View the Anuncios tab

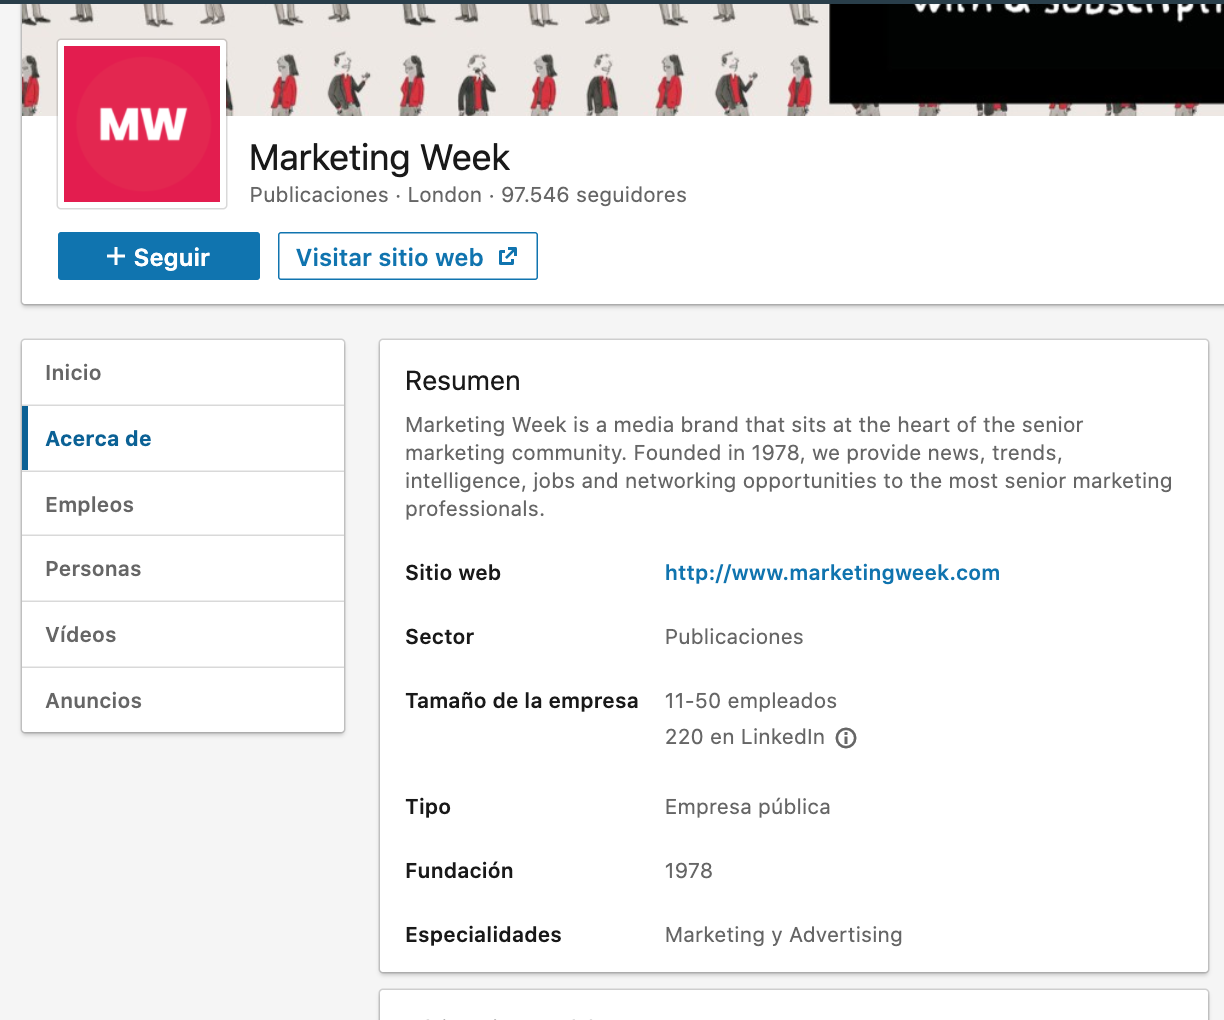tap(183, 700)
